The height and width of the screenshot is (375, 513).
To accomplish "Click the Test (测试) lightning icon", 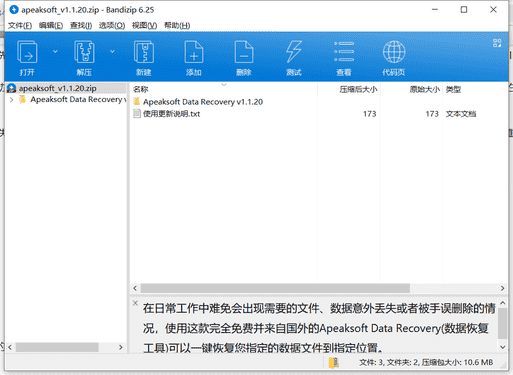I will tap(294, 52).
